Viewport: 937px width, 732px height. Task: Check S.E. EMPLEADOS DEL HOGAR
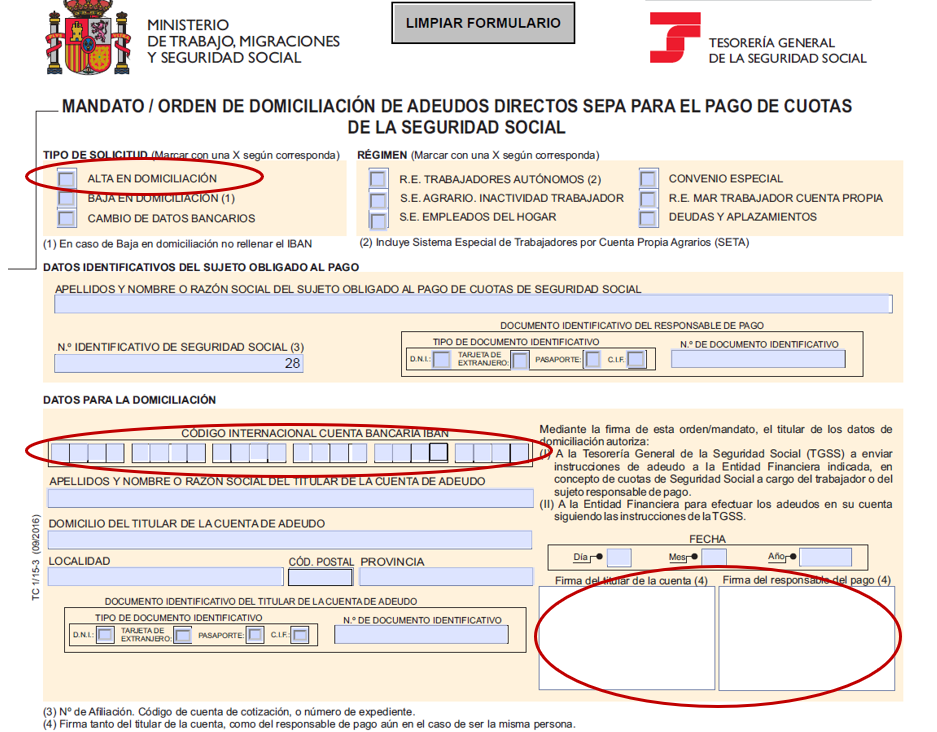[377, 217]
